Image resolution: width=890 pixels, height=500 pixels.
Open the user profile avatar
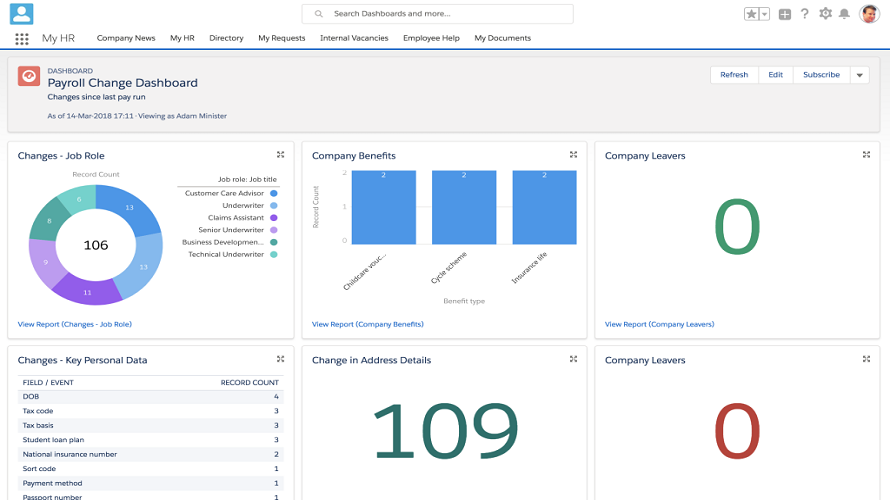[x=868, y=14]
